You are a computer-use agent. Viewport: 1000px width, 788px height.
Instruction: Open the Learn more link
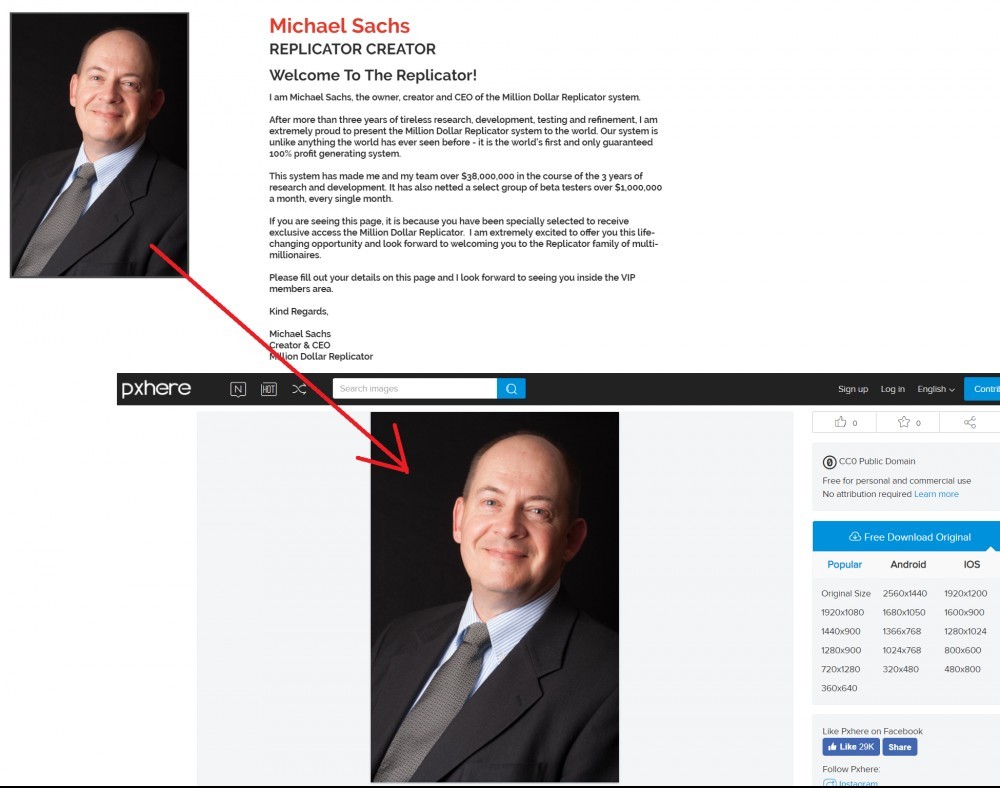coord(936,494)
